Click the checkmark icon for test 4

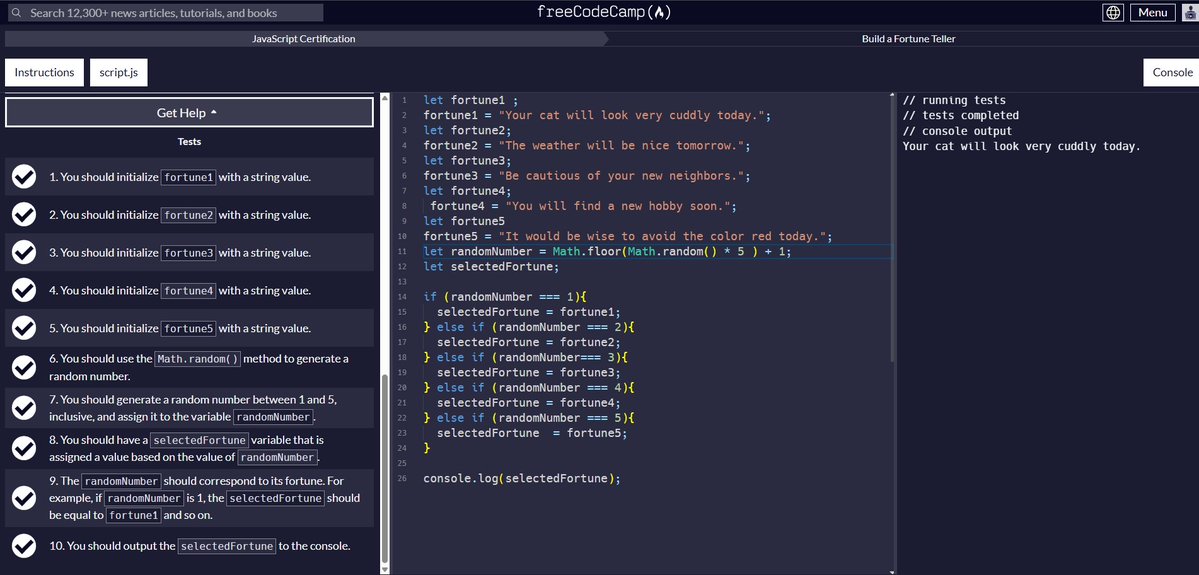(x=24, y=291)
